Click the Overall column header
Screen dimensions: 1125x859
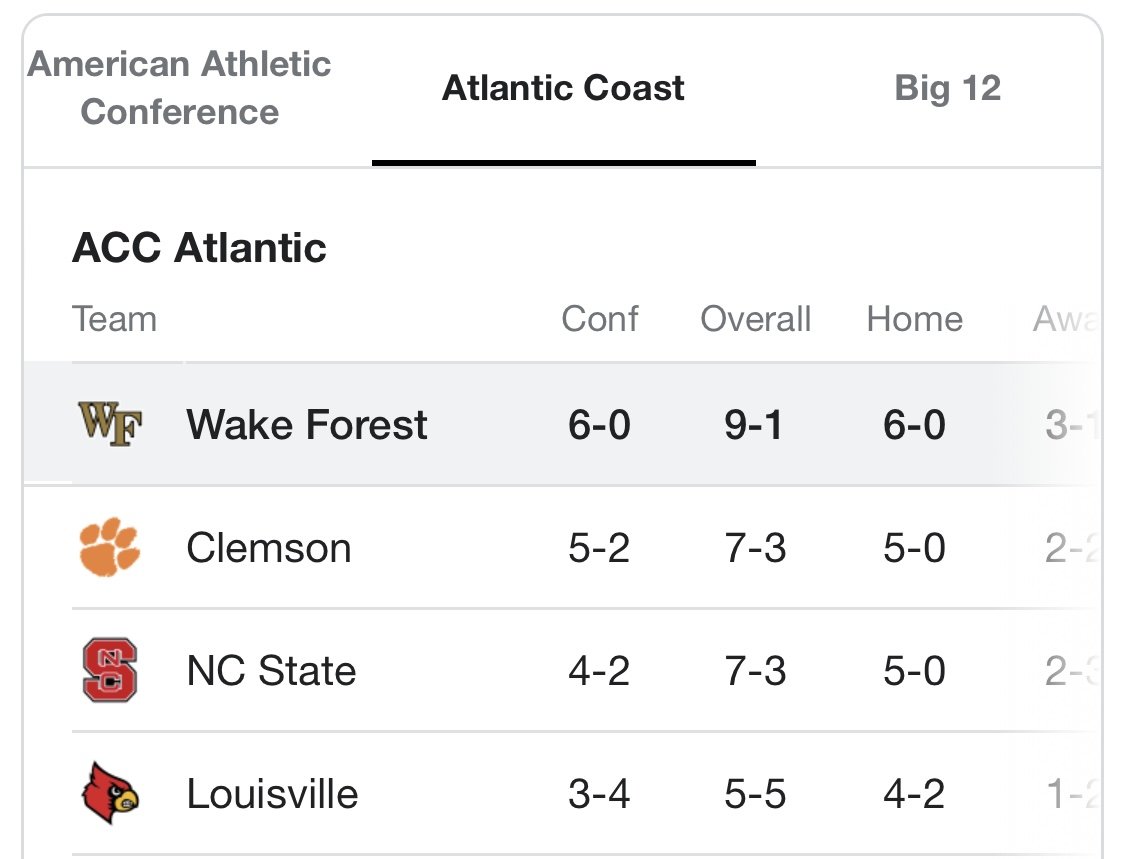tap(756, 319)
